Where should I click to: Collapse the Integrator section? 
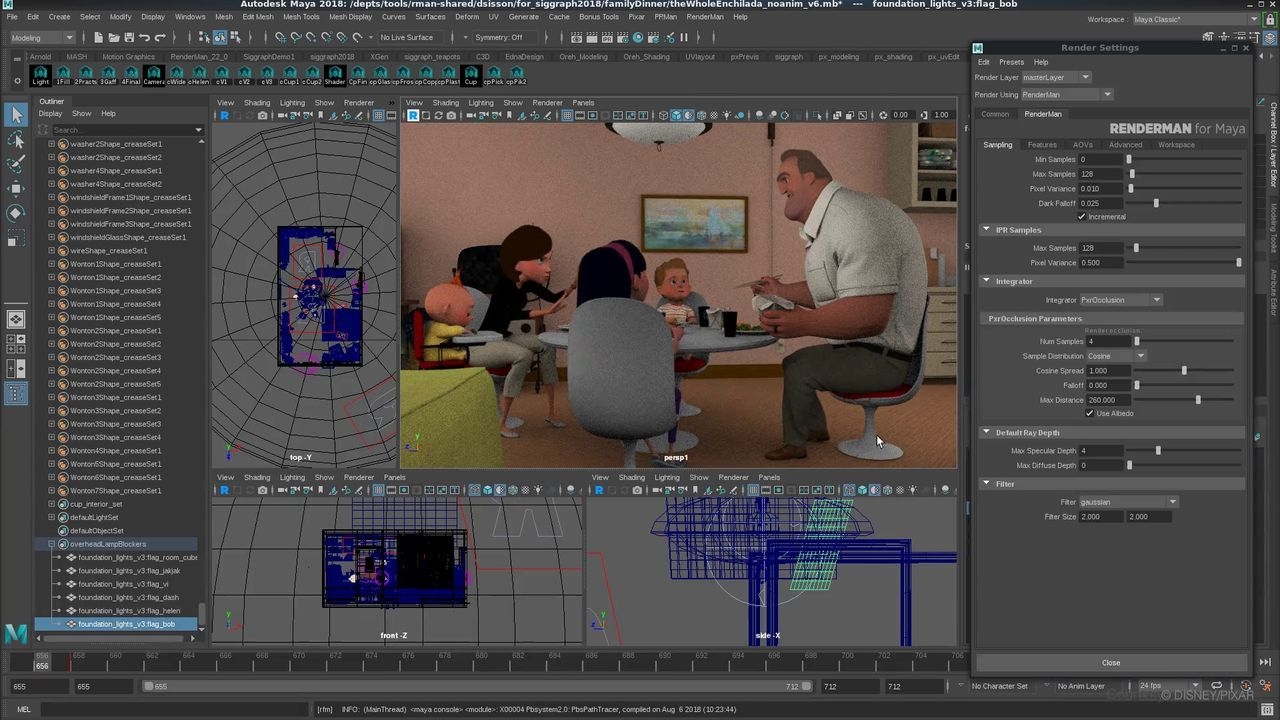coord(986,281)
